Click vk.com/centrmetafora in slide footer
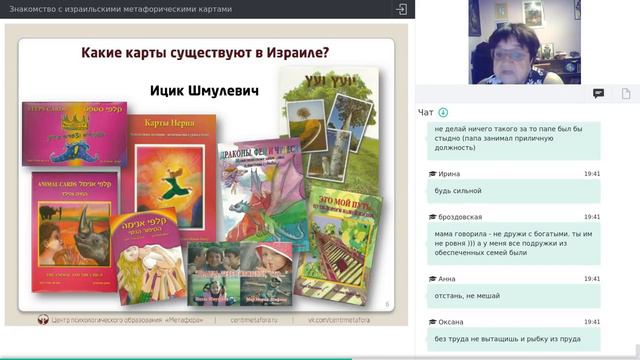This screenshot has width=640, height=360. coord(339,320)
